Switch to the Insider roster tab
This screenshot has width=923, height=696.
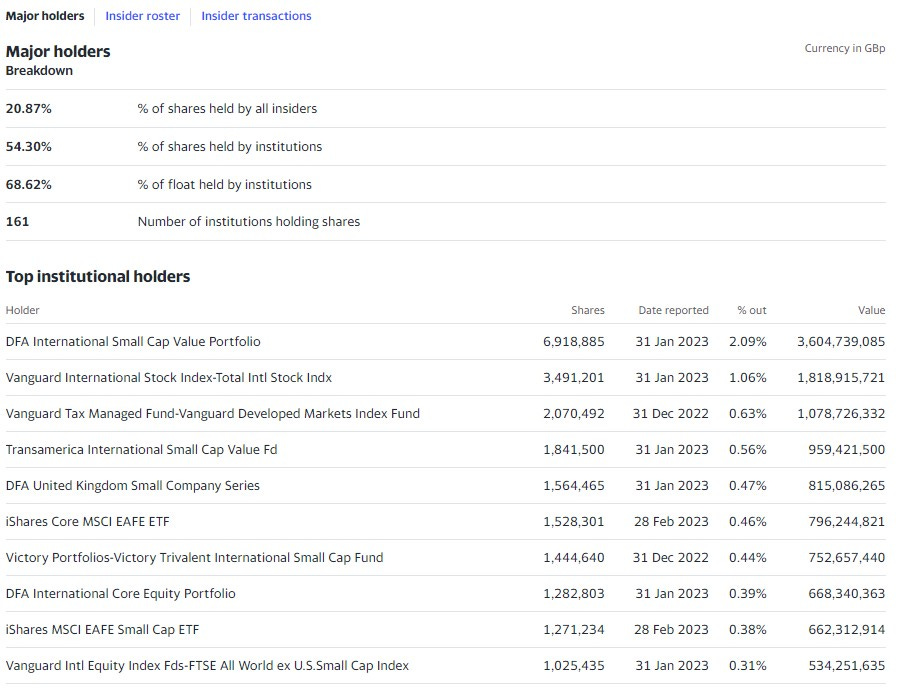tap(142, 16)
